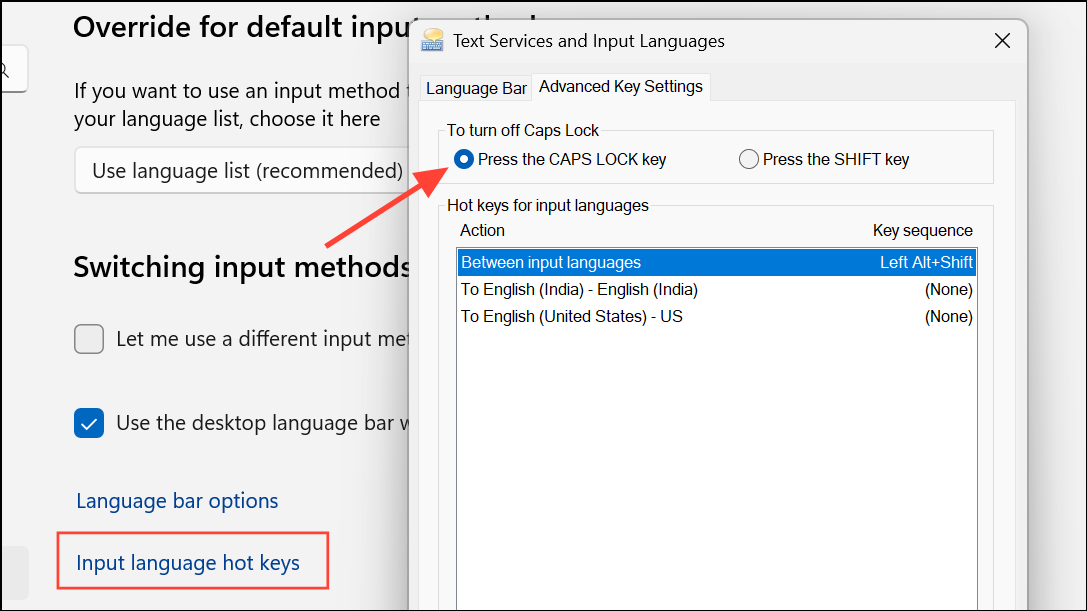The height and width of the screenshot is (611, 1087).
Task: Select To English (United States) - US row
Action: click(x=717, y=316)
